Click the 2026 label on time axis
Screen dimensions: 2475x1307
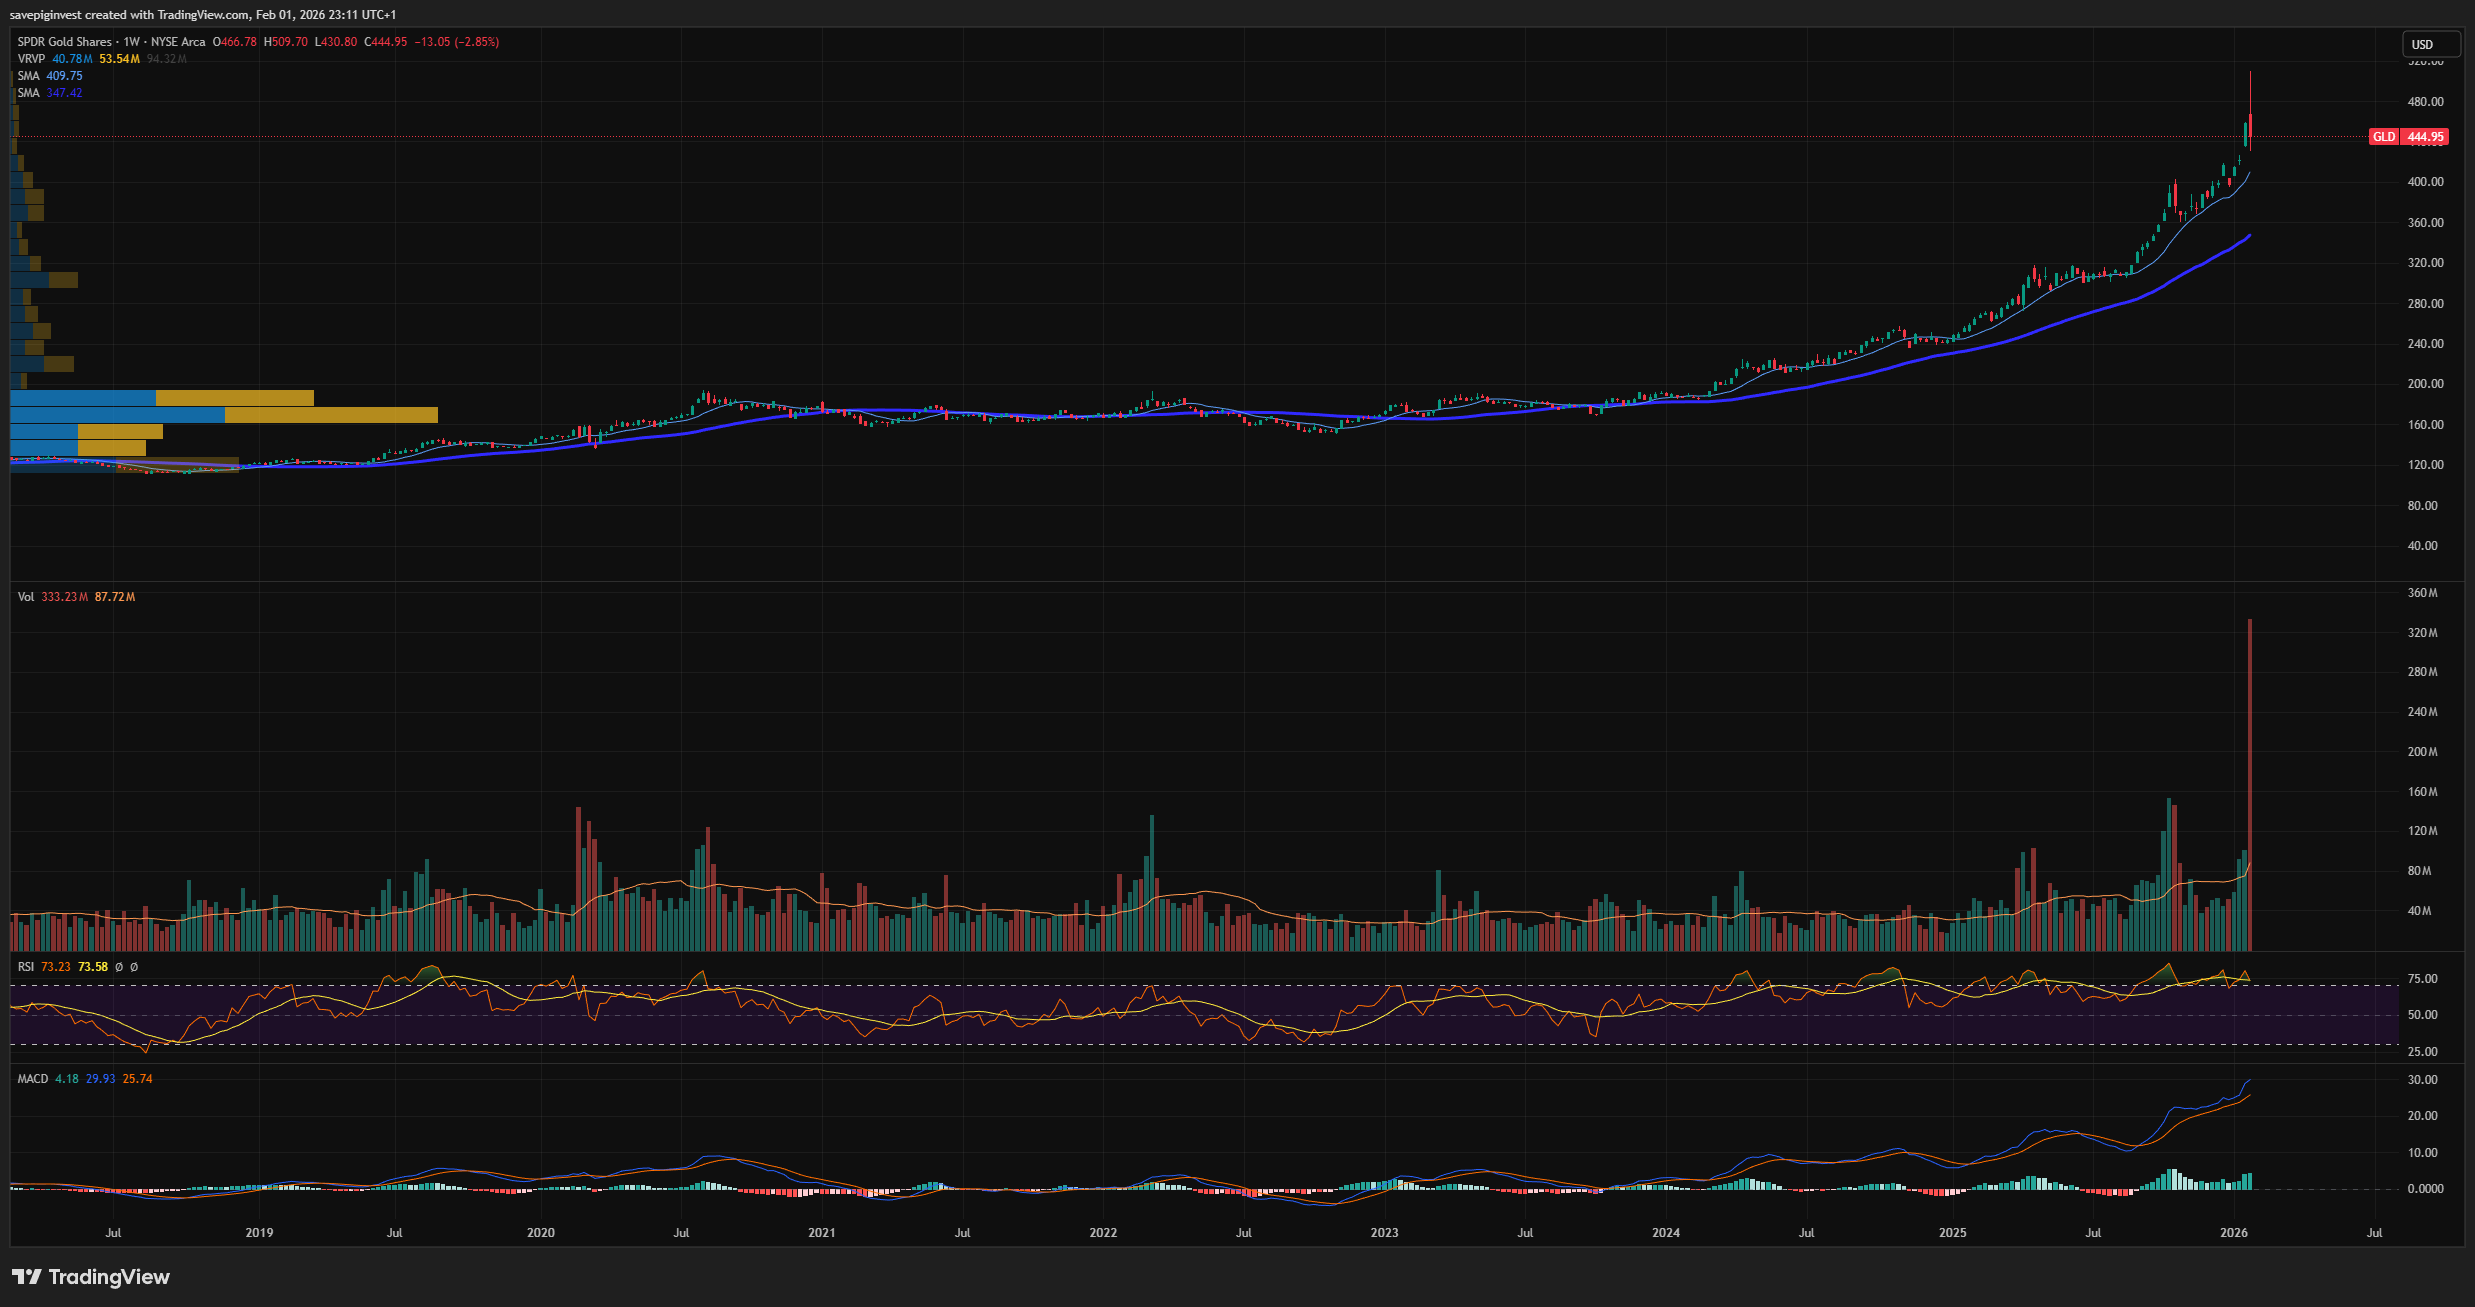pos(2233,1233)
